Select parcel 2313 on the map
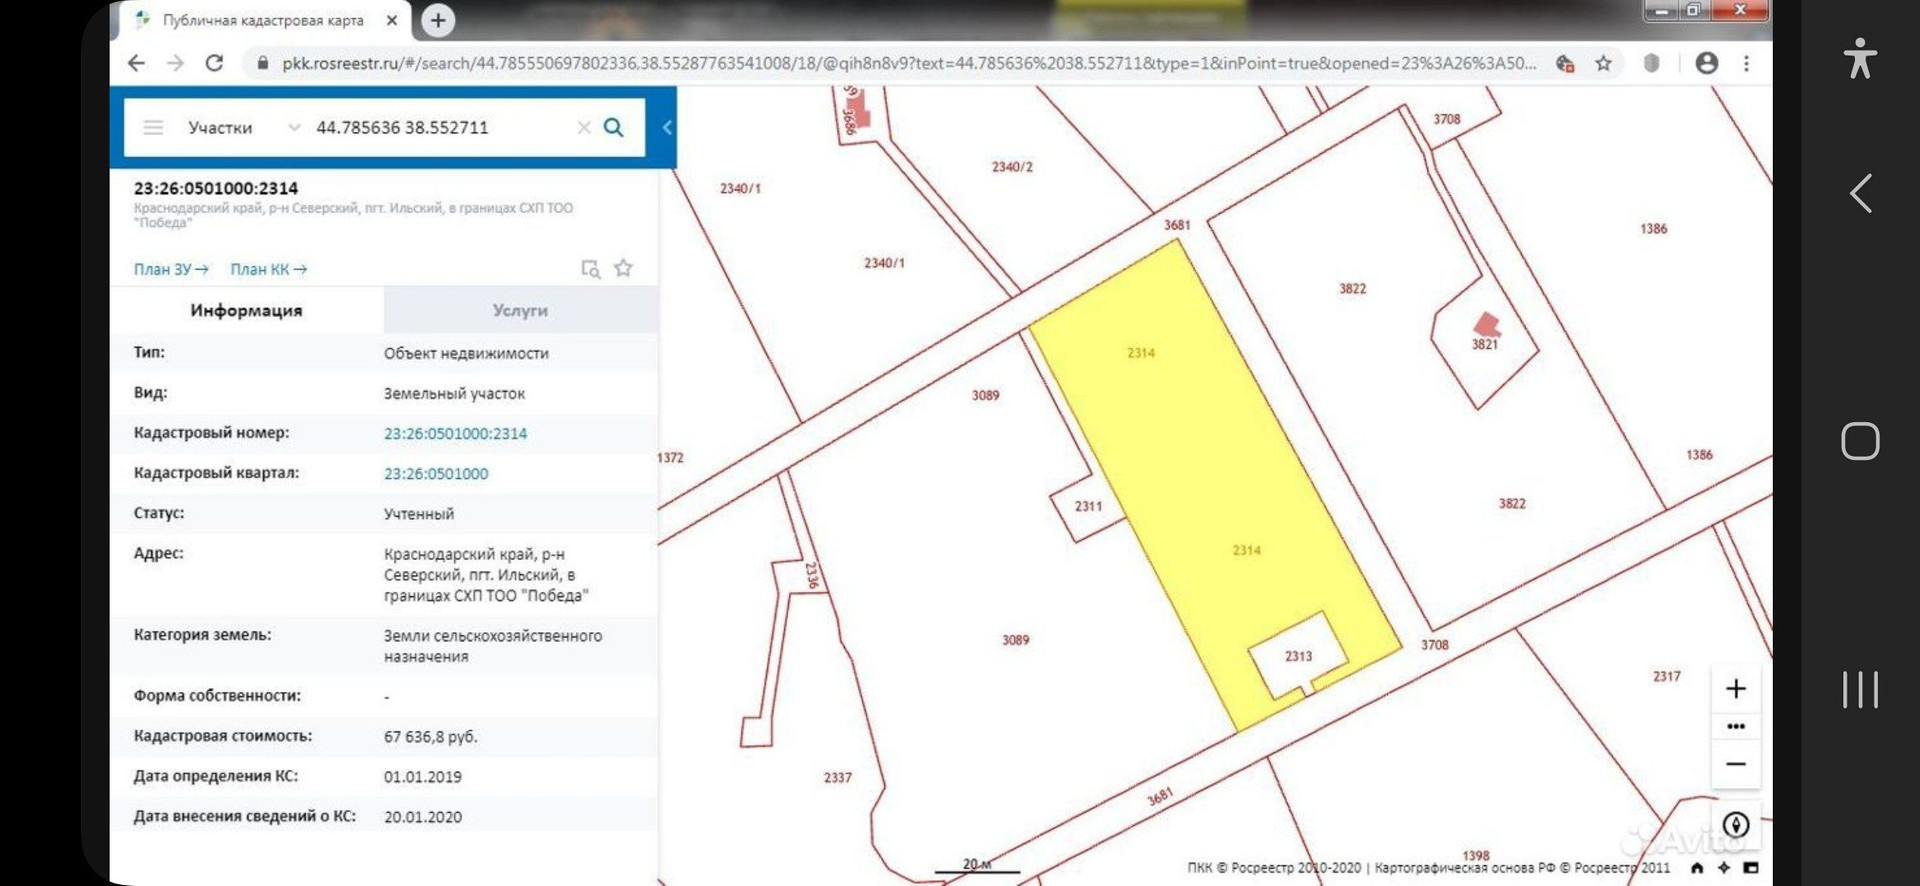 [x=1298, y=656]
